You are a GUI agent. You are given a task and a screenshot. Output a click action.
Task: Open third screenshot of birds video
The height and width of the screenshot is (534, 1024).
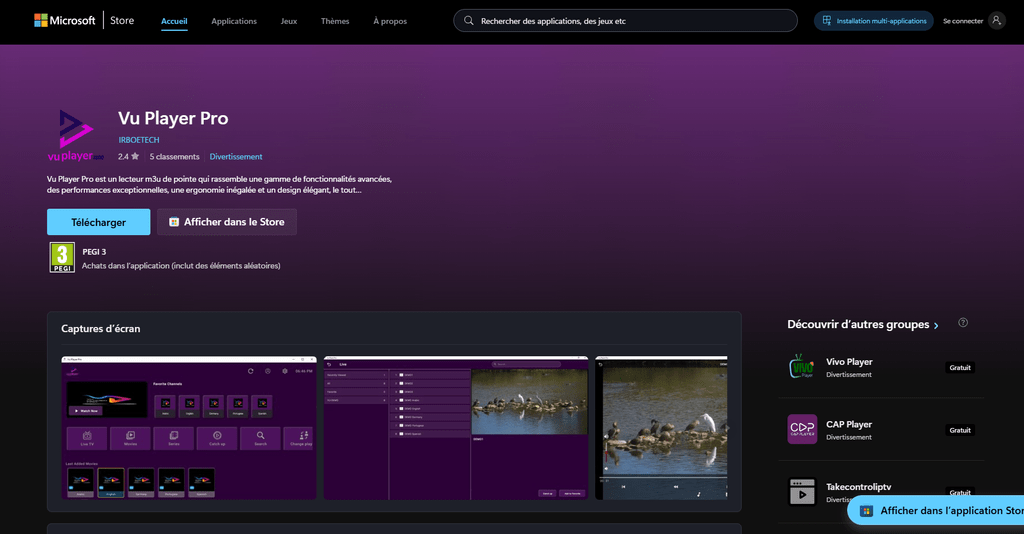[662, 428]
